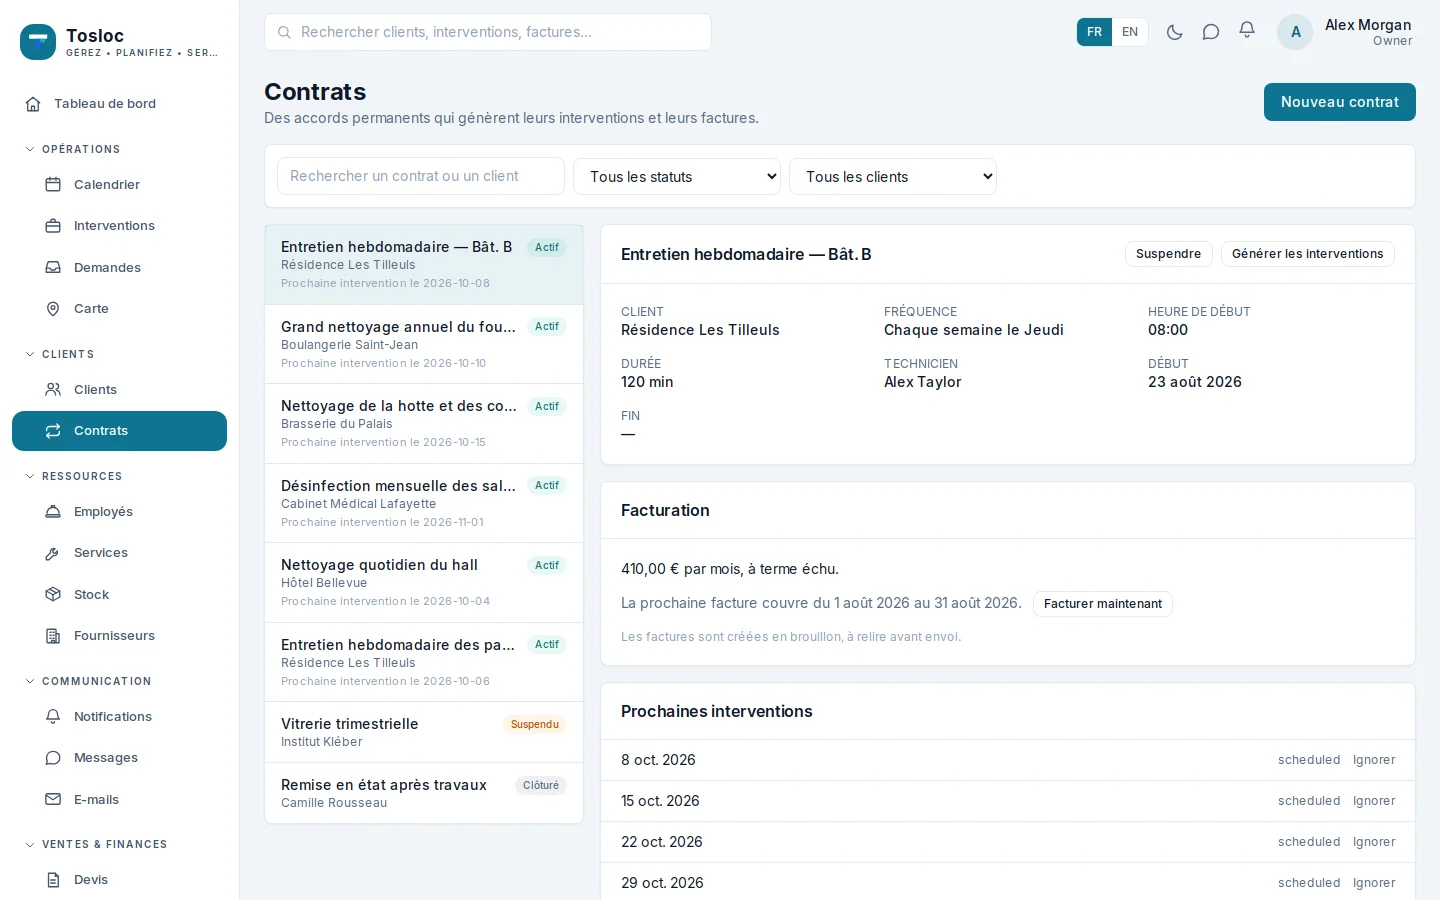
Task: Open the notifications bell in header
Action: (x=1247, y=31)
